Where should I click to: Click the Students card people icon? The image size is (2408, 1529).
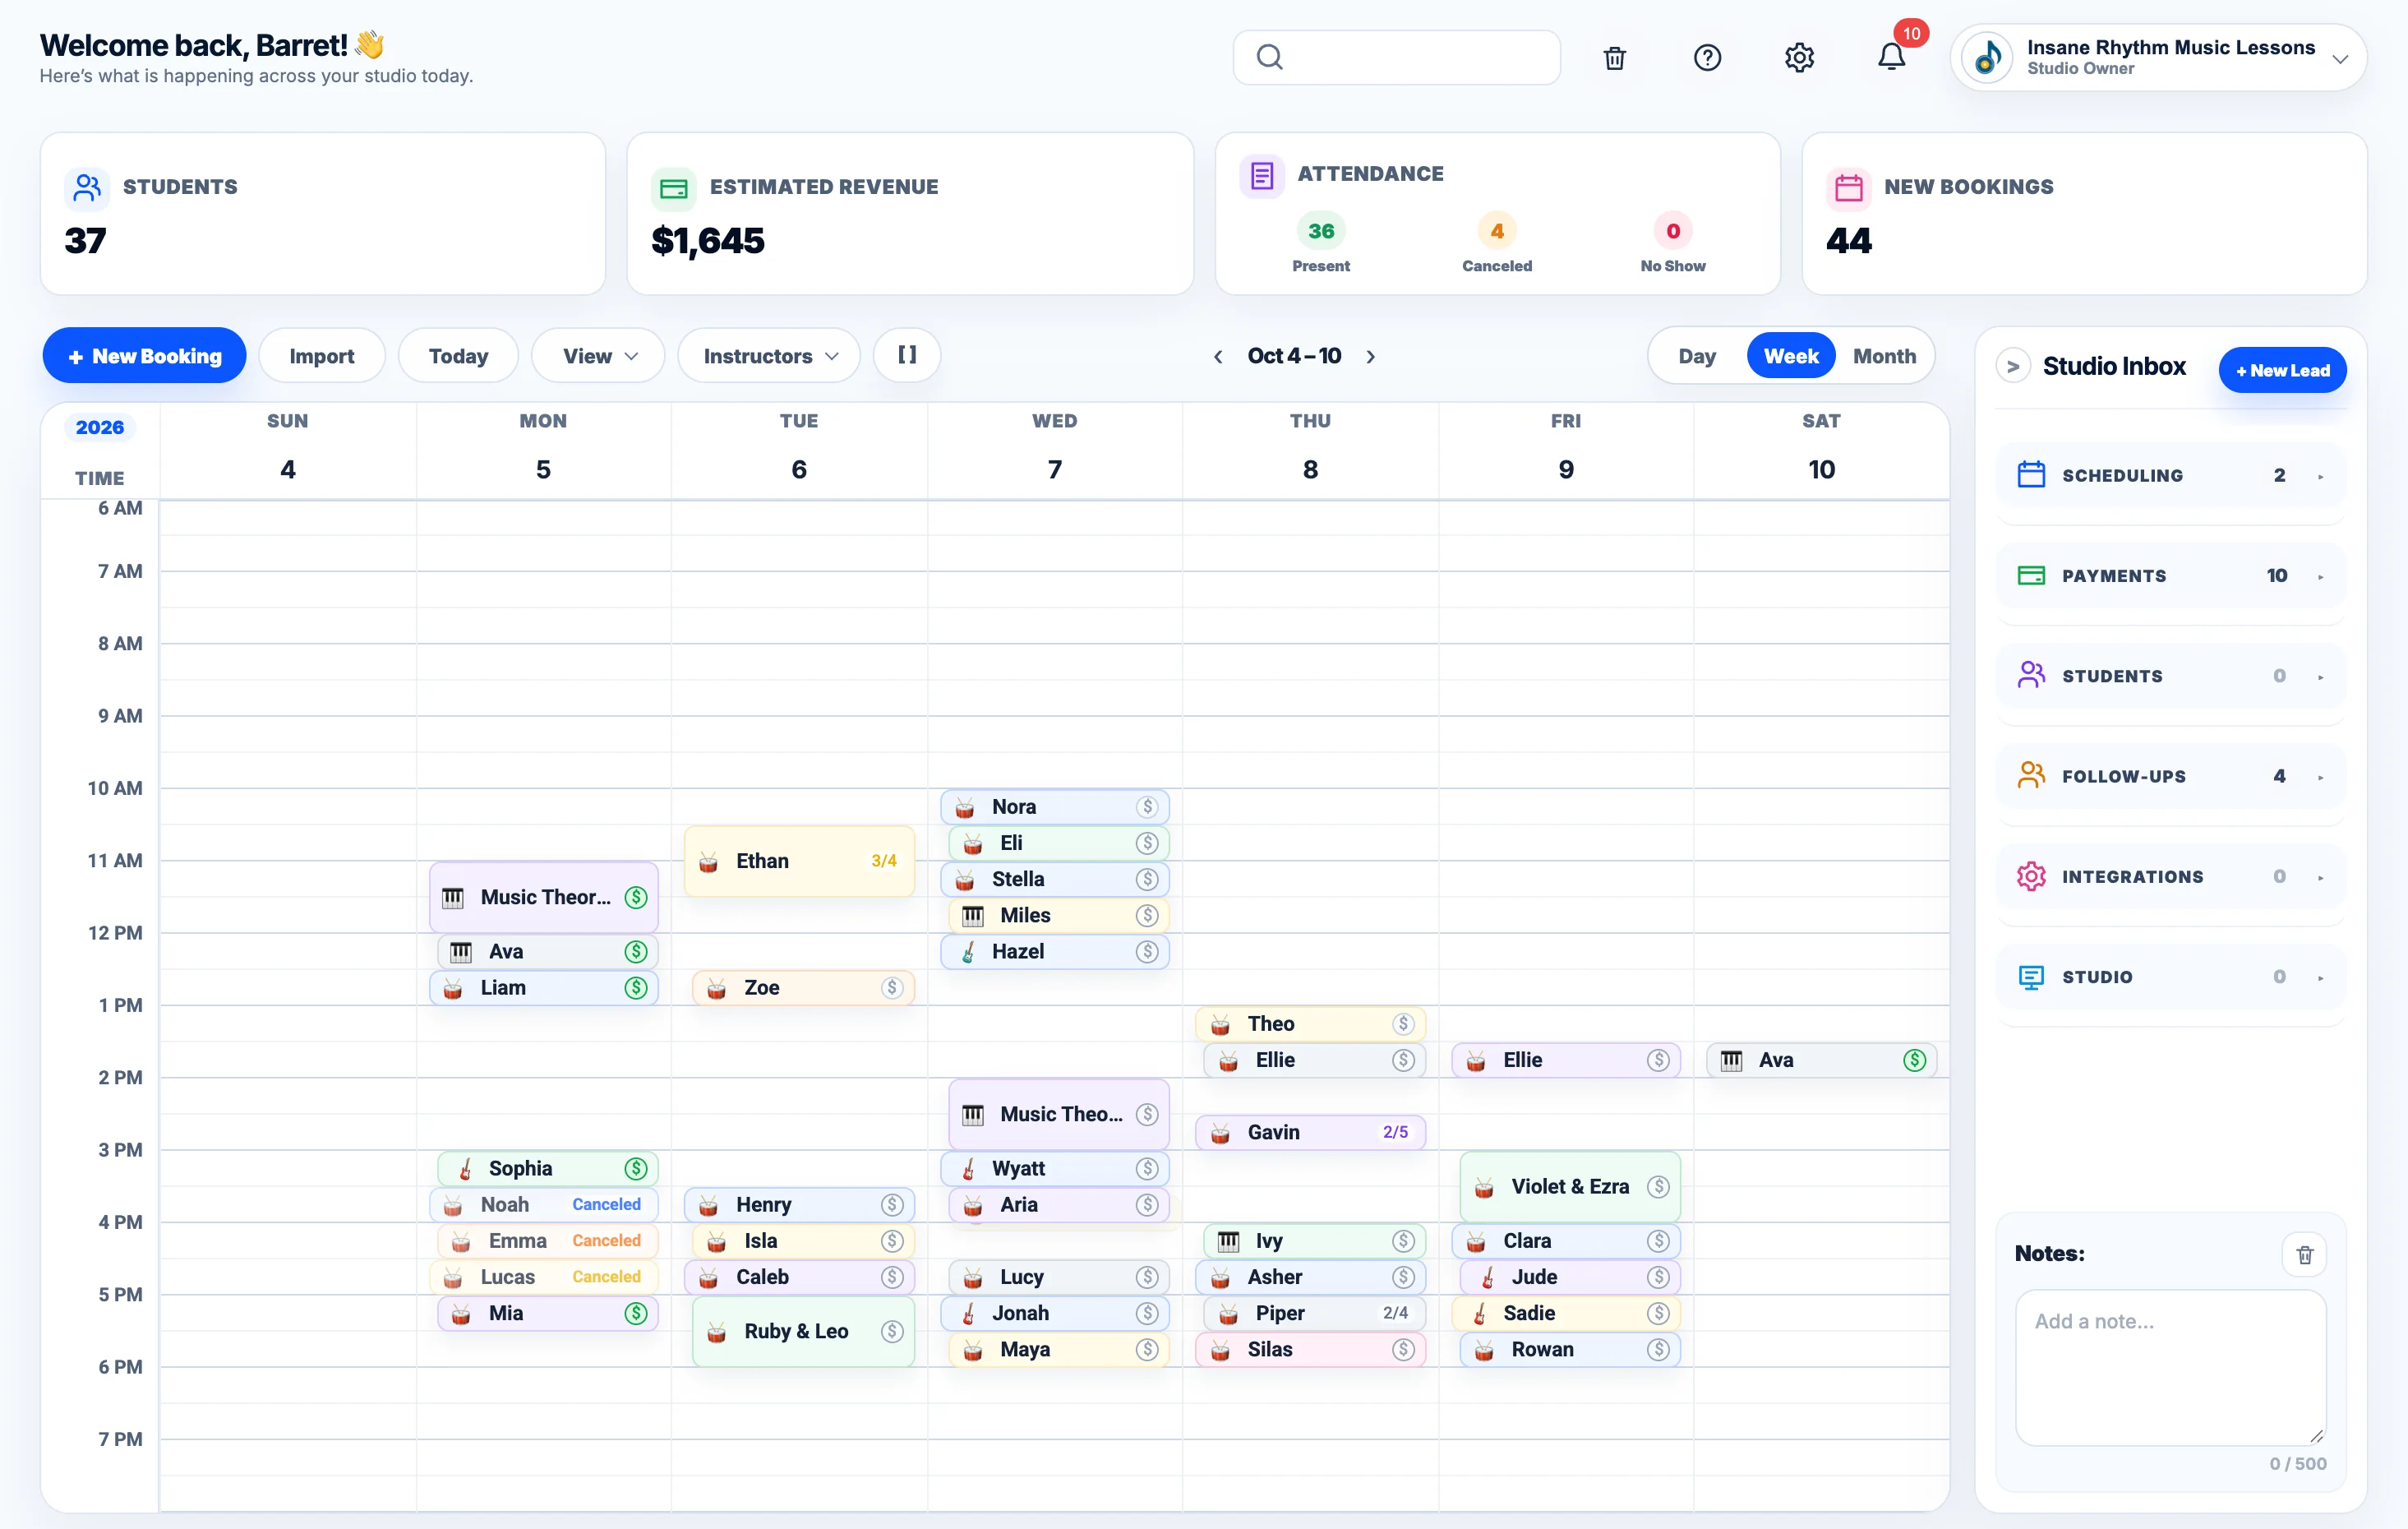pyautogui.click(x=87, y=187)
